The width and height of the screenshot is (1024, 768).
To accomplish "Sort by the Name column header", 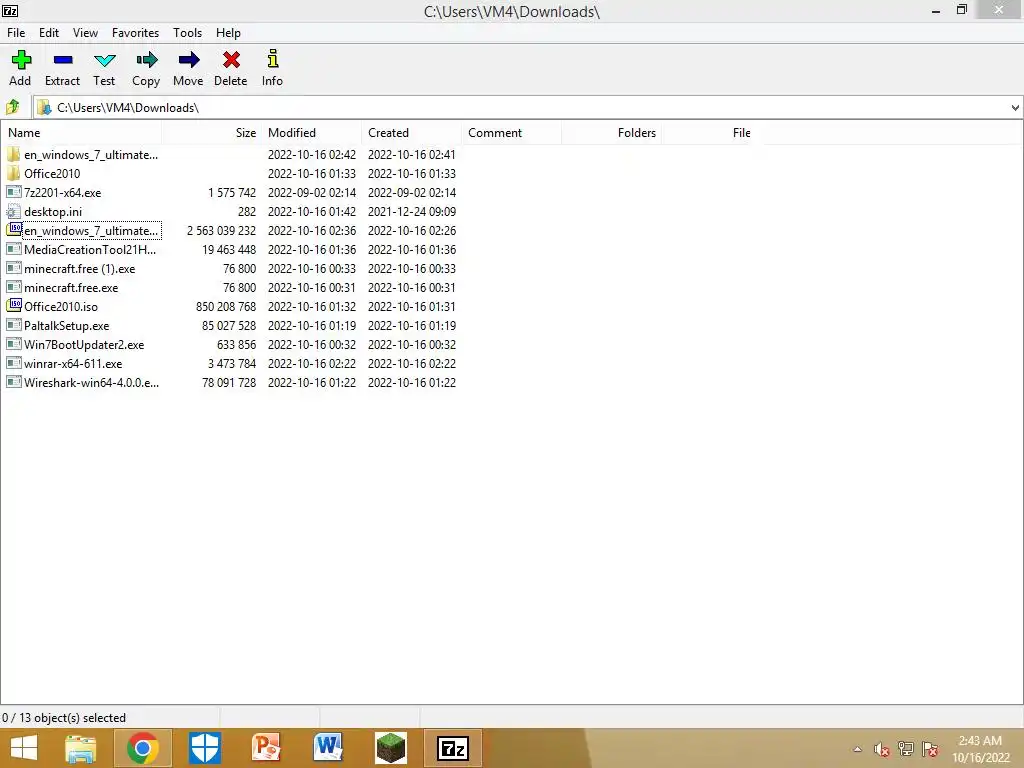I will (x=82, y=133).
